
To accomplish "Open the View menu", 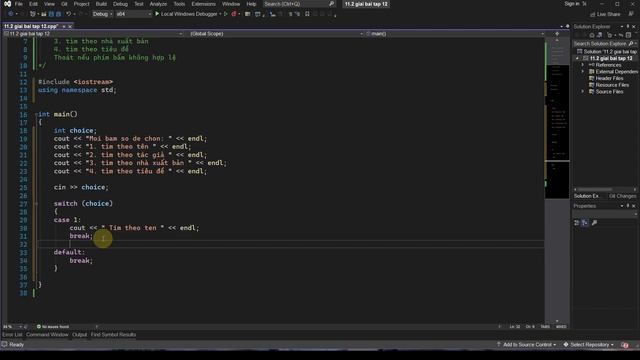I will tap(49, 4).
